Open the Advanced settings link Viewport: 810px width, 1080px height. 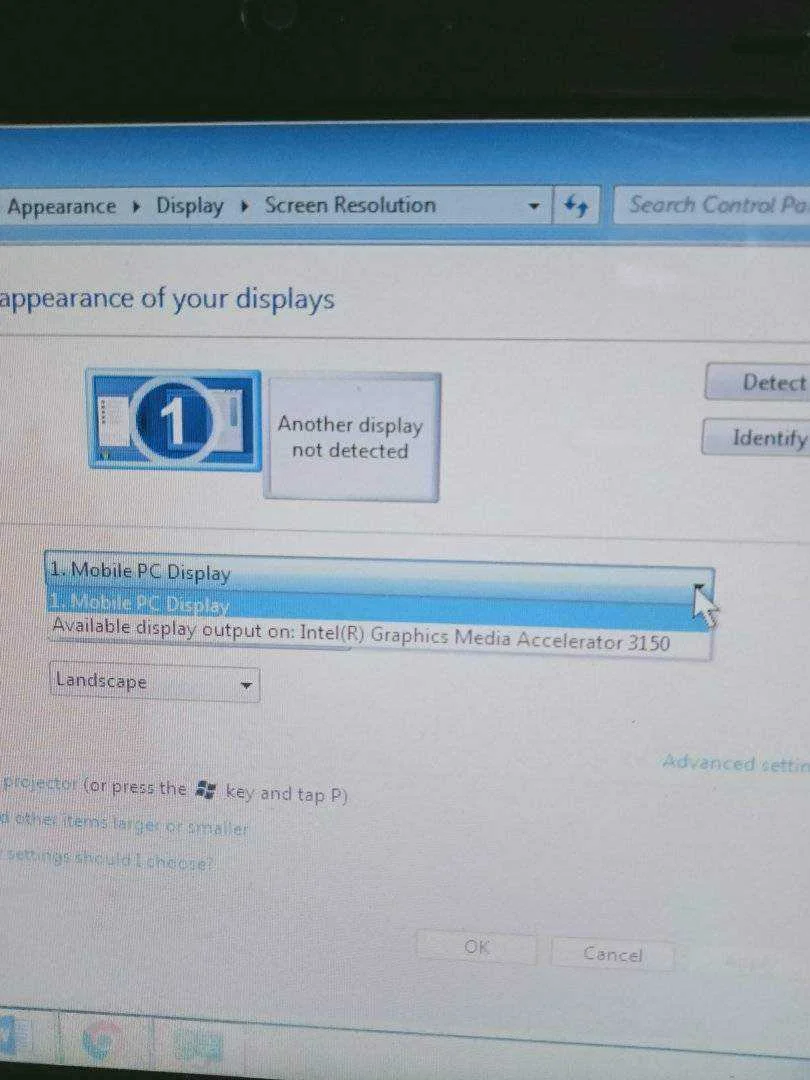(x=736, y=763)
